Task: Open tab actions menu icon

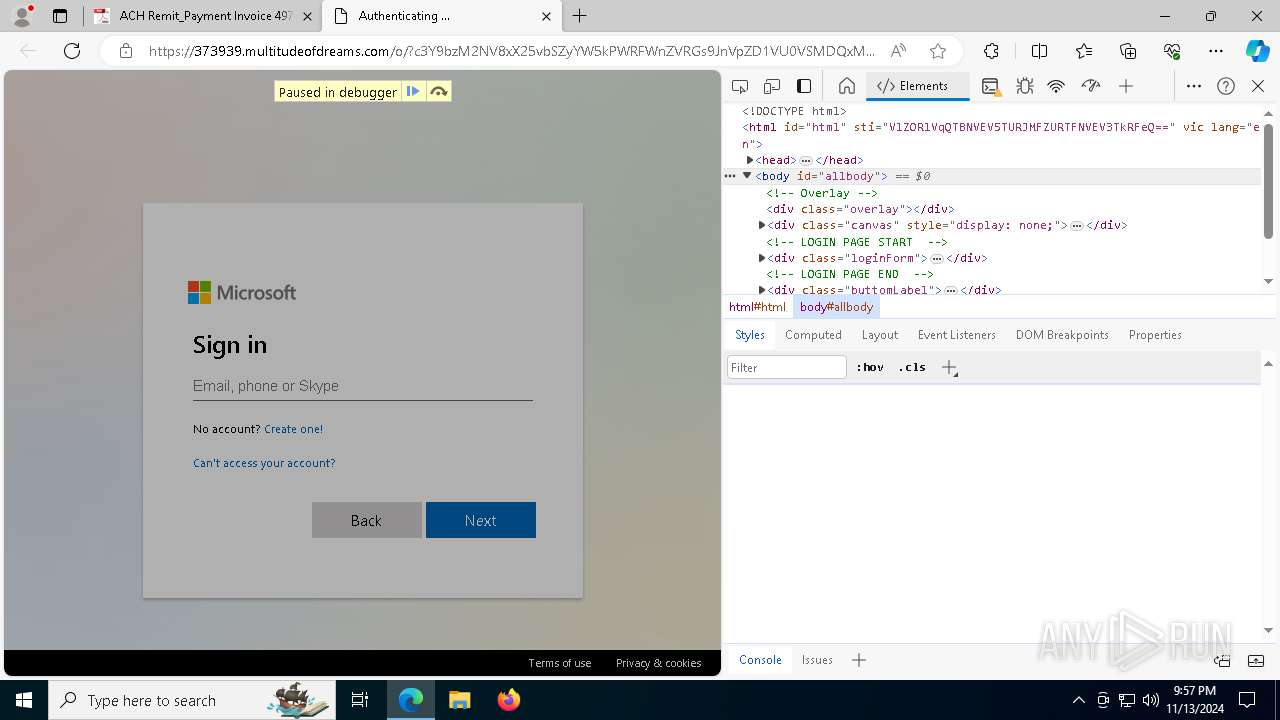Action: (60, 16)
